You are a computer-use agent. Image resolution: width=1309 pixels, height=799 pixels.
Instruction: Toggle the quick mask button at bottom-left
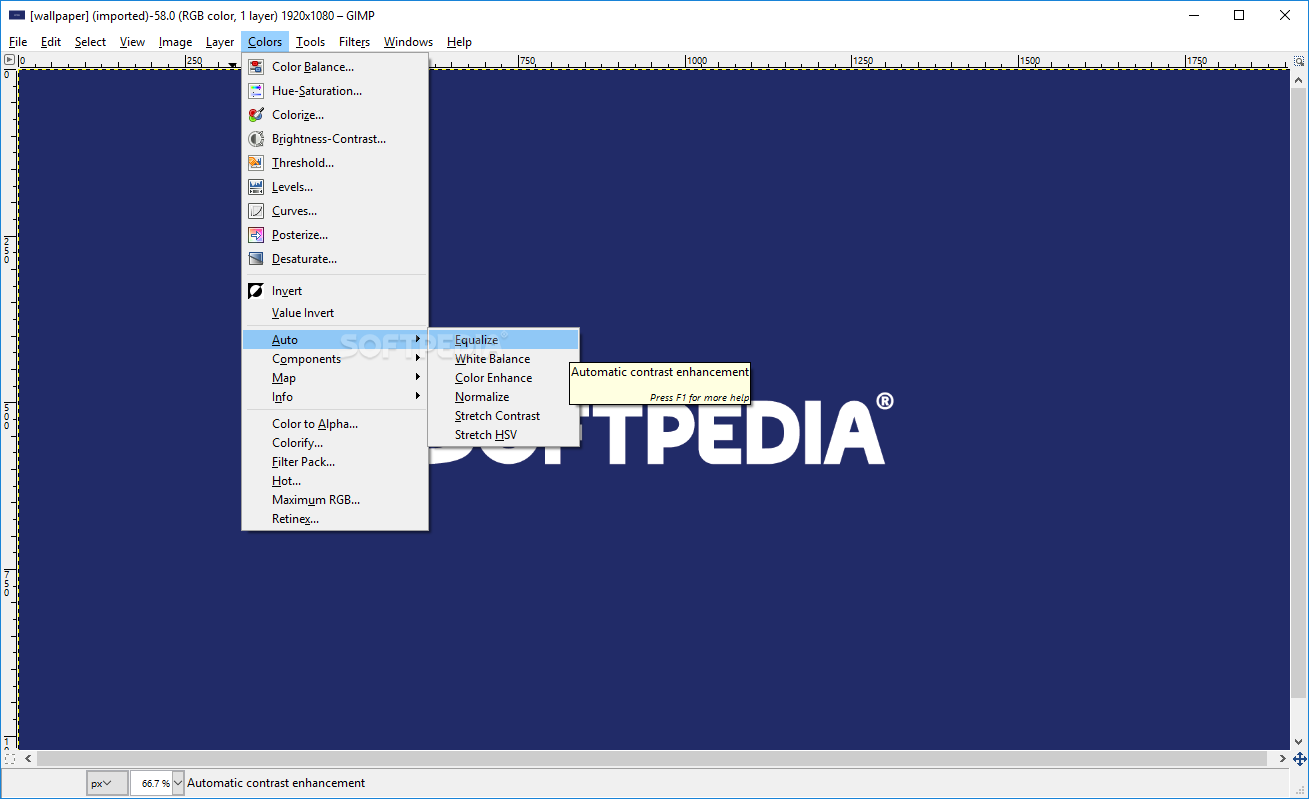(9, 759)
